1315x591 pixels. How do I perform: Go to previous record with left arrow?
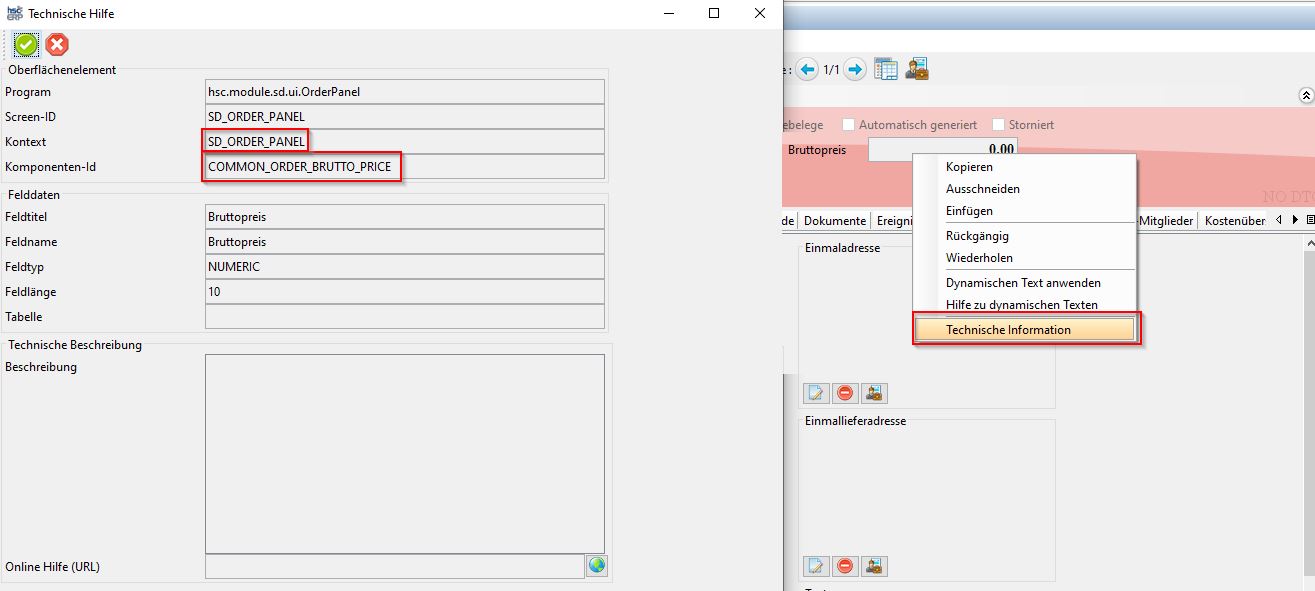808,70
